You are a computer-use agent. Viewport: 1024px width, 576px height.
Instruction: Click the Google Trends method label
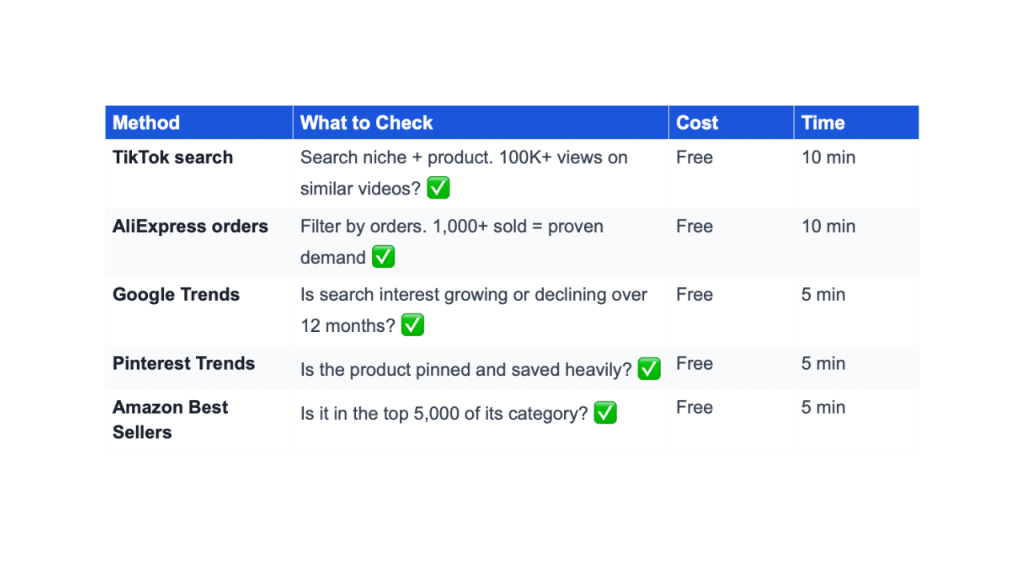(x=176, y=295)
